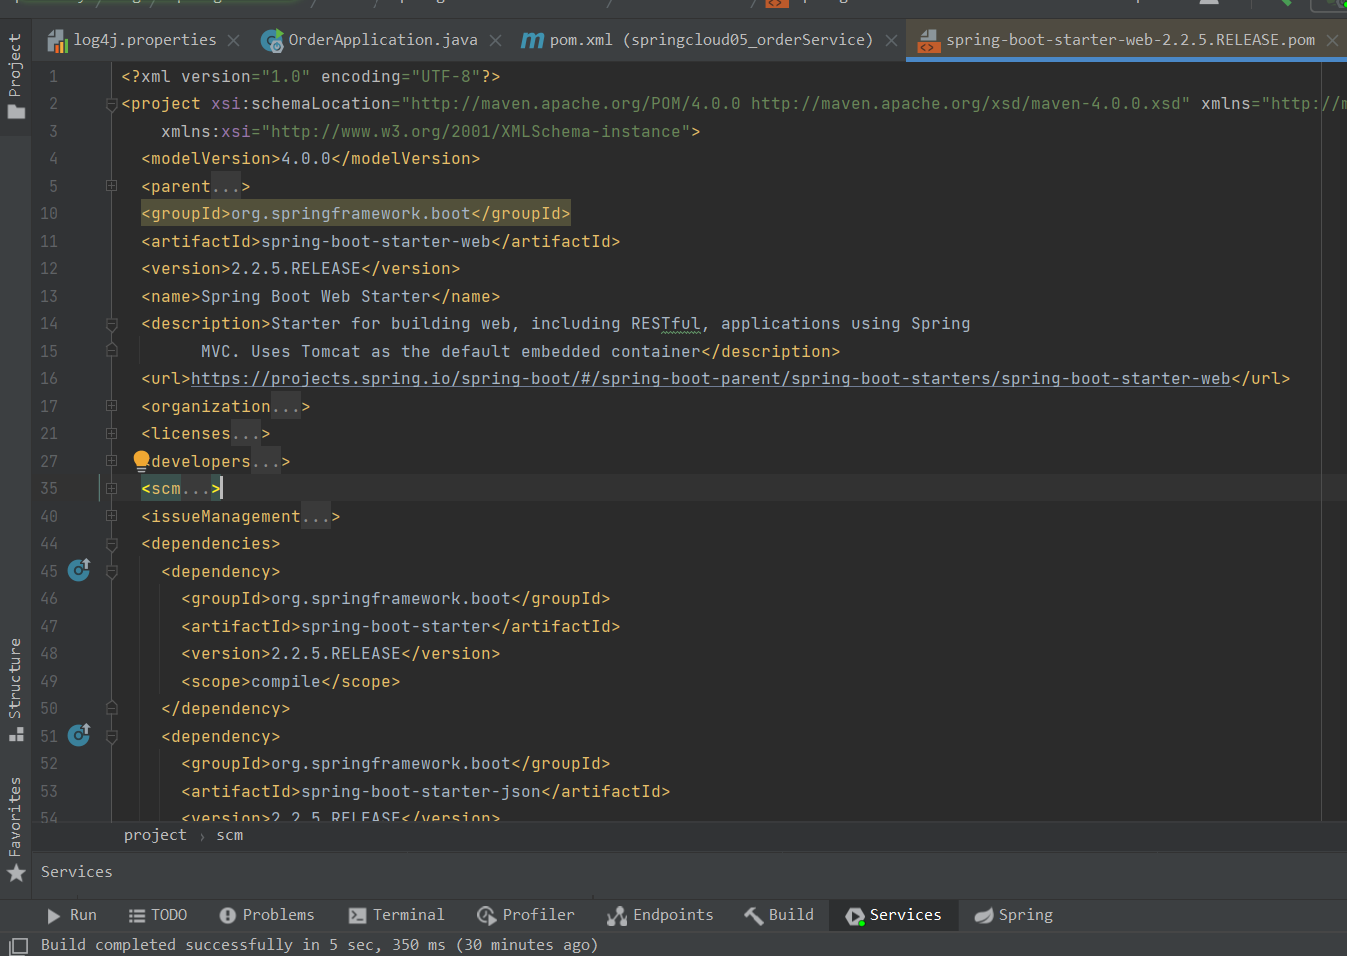Toggle the Services tool window button
This screenshot has height=956, width=1347.
[x=893, y=915]
